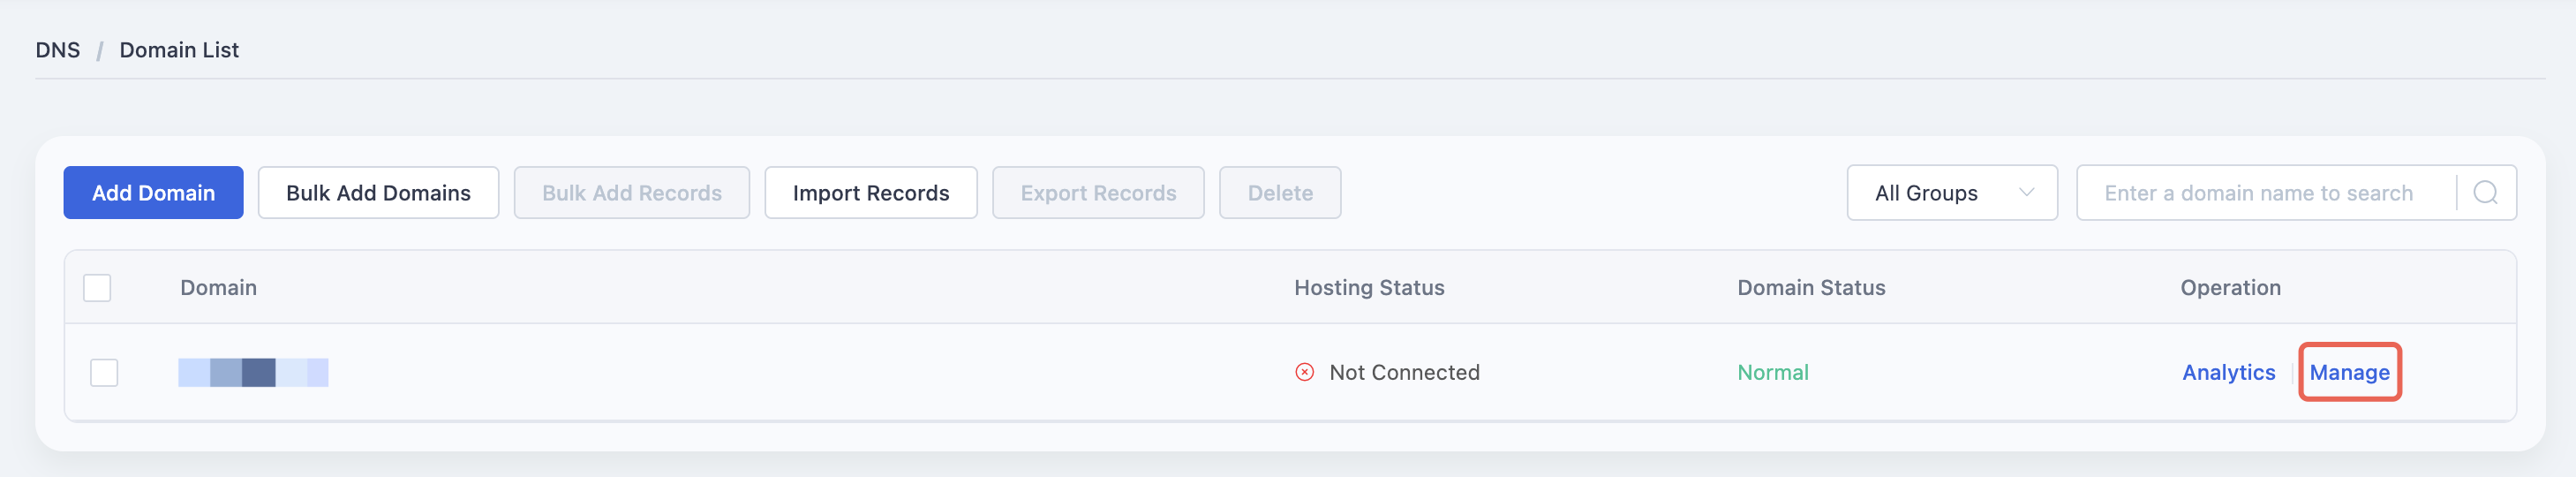
Task: Go to the DNS breadcrumb
Action: [58, 50]
